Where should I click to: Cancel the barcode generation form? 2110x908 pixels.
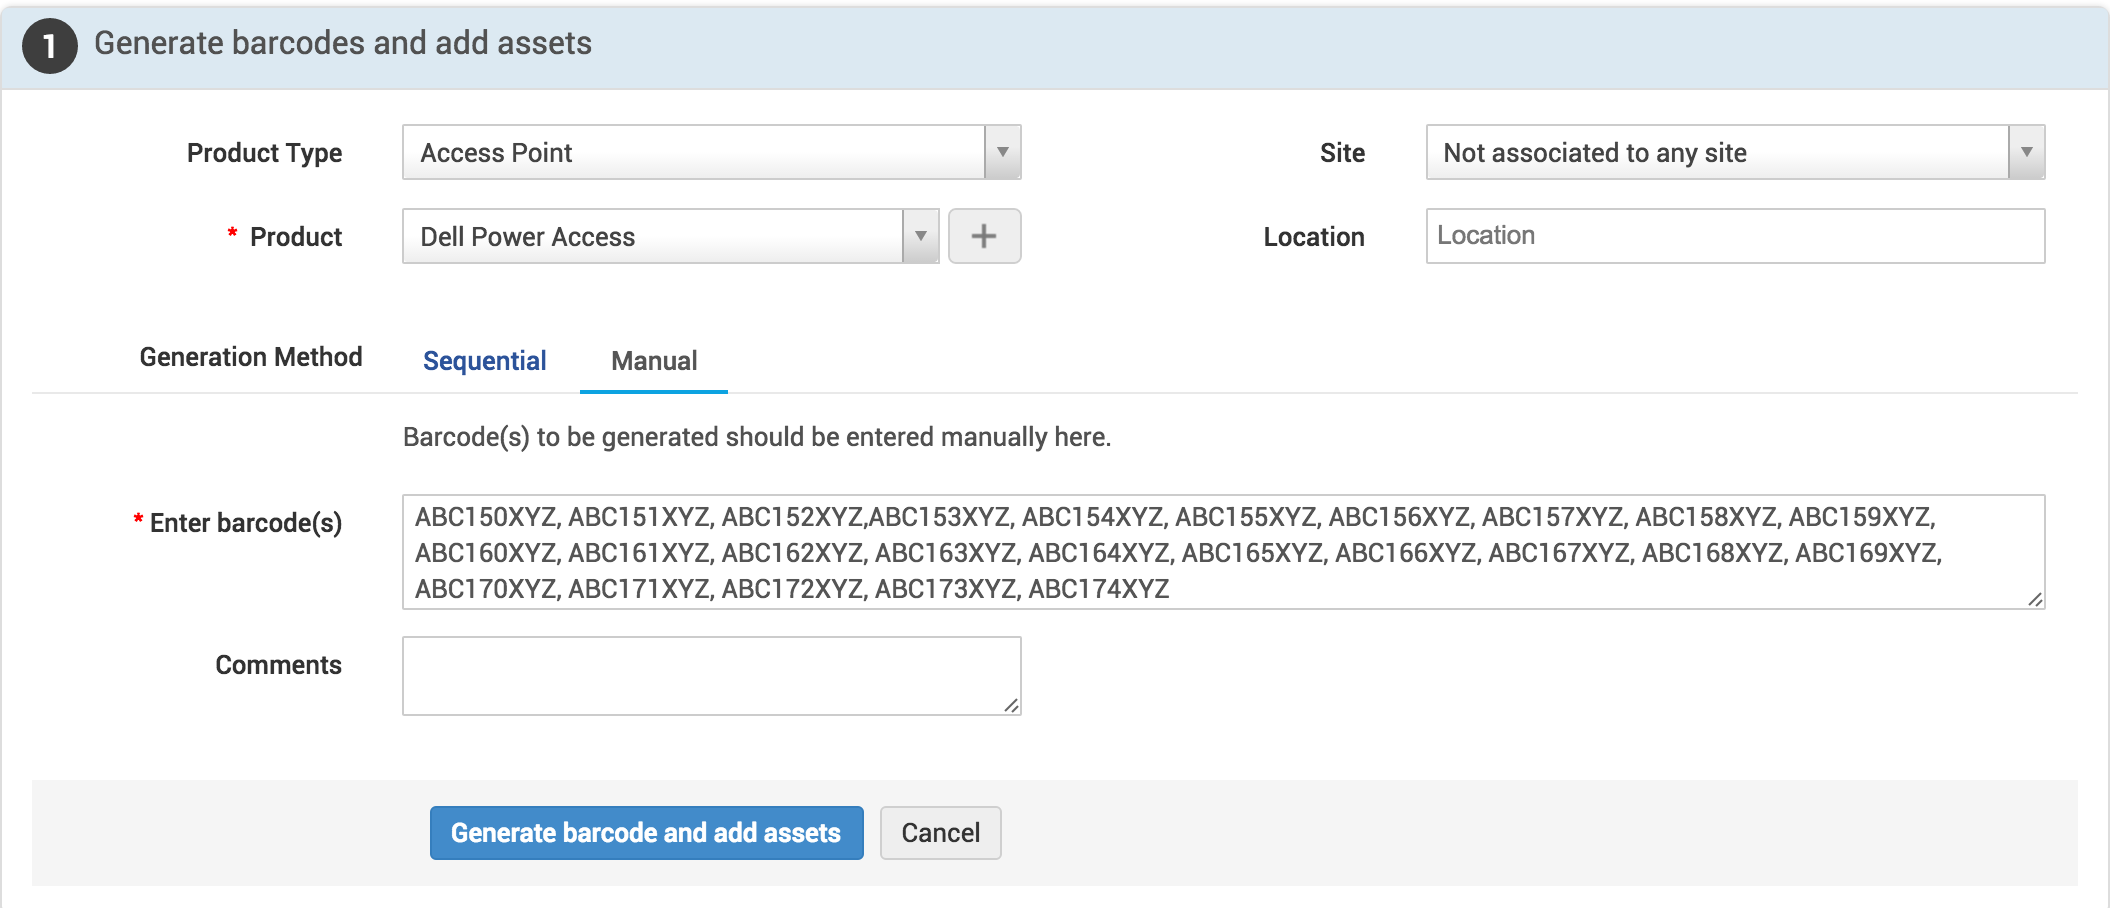pos(940,833)
